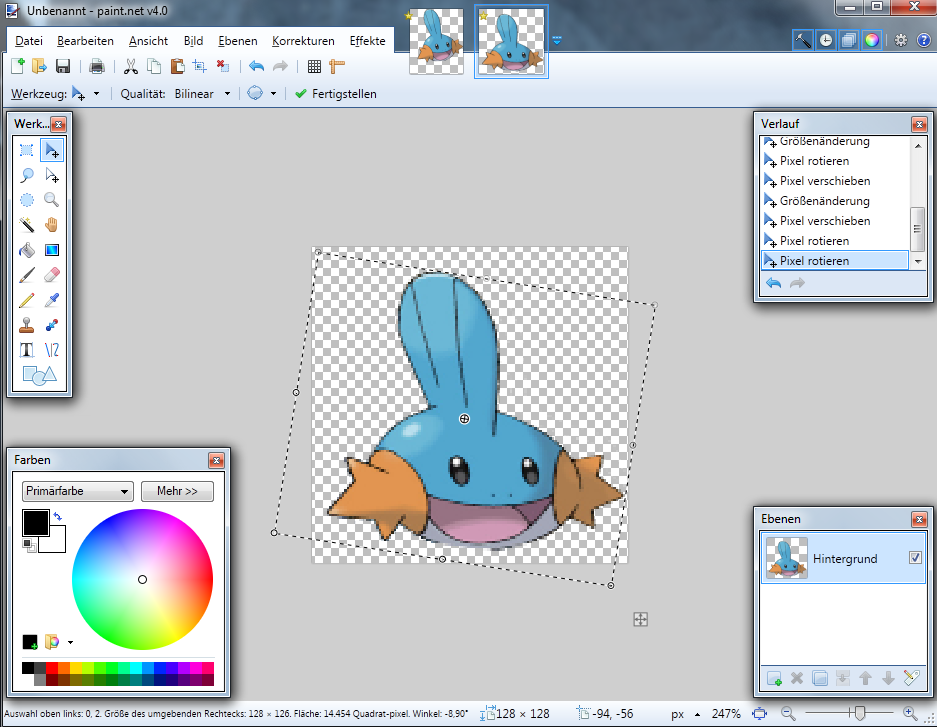Select the Rectangle Select tool
Screen dimensions: 937x727
click(x=26, y=150)
